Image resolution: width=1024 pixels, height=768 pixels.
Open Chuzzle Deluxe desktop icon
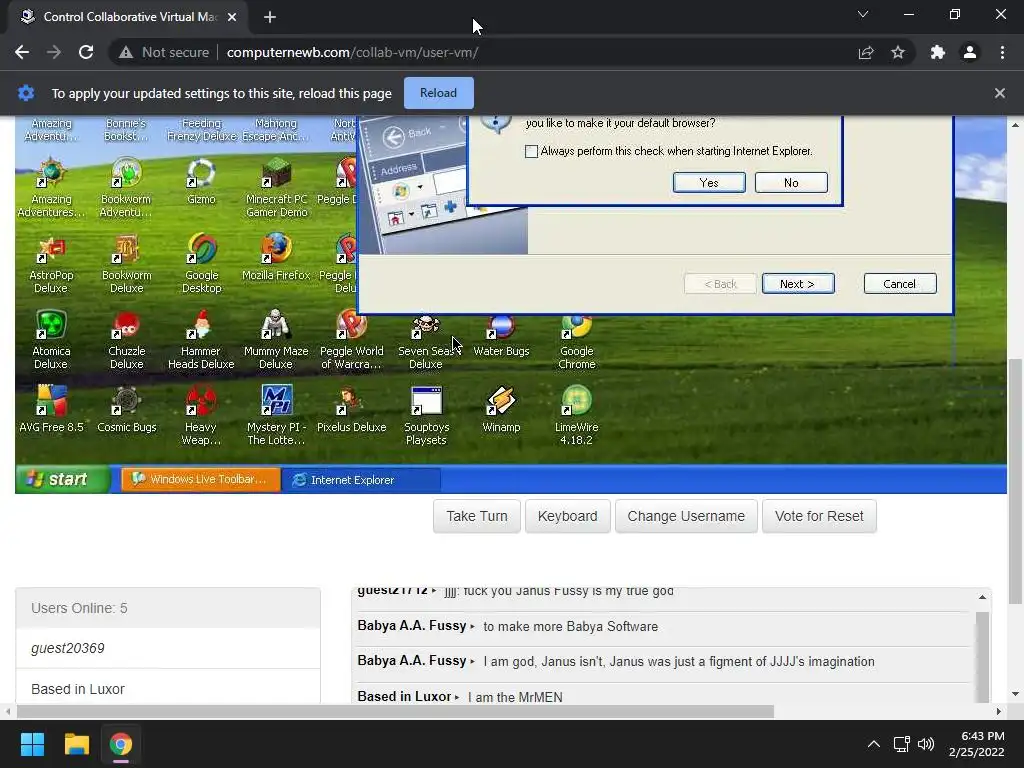126,340
